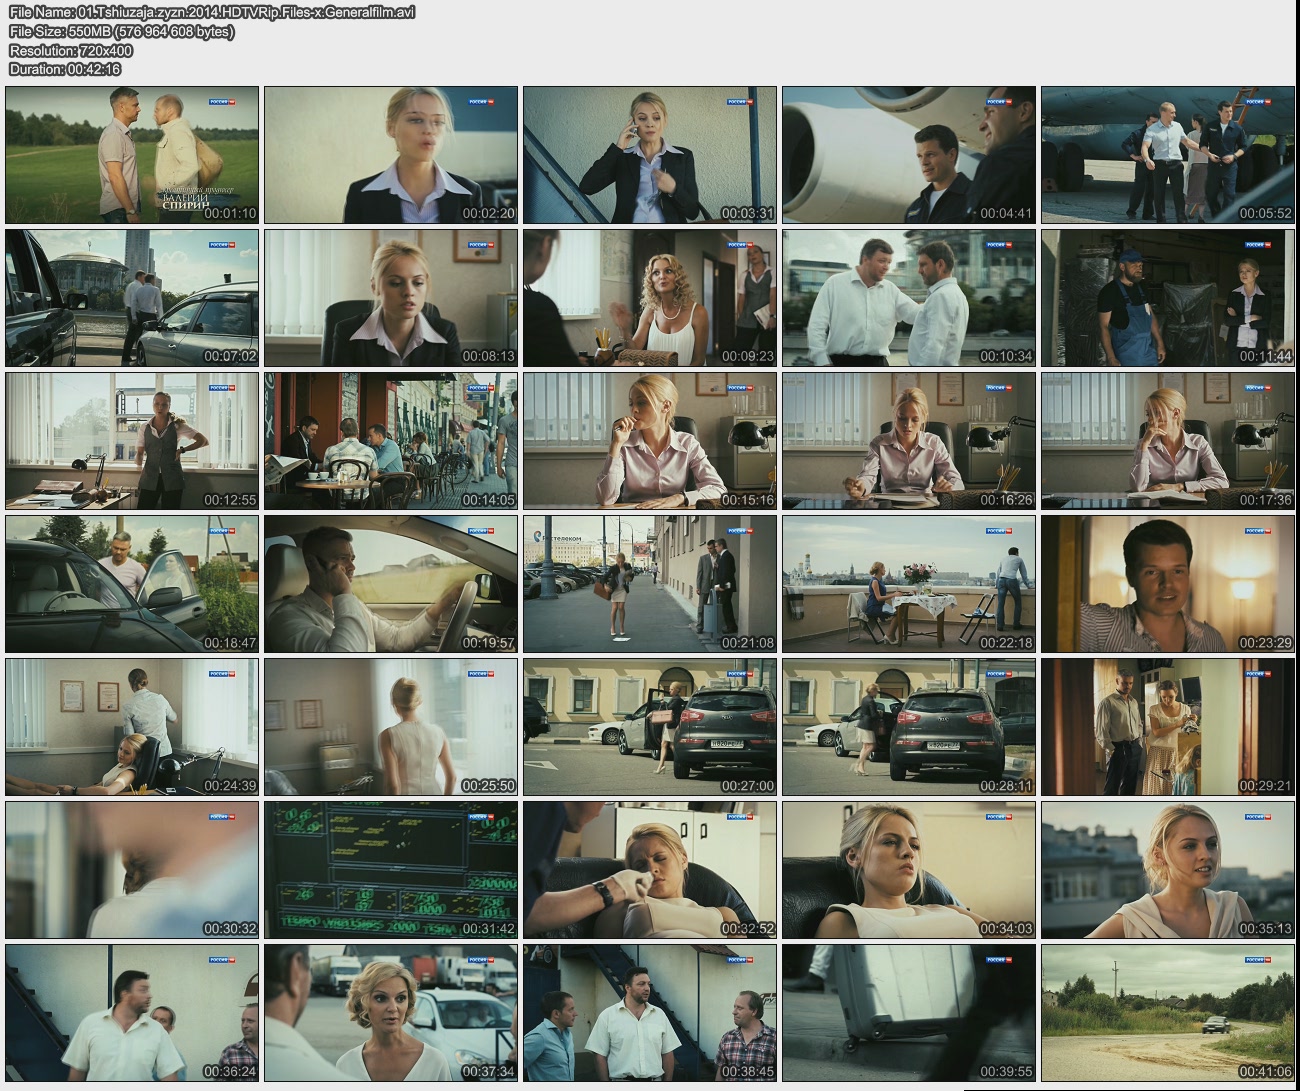The image size is (1300, 1091).
Task: Click the green data screen frame at 00:31:42
Action: click(x=391, y=870)
